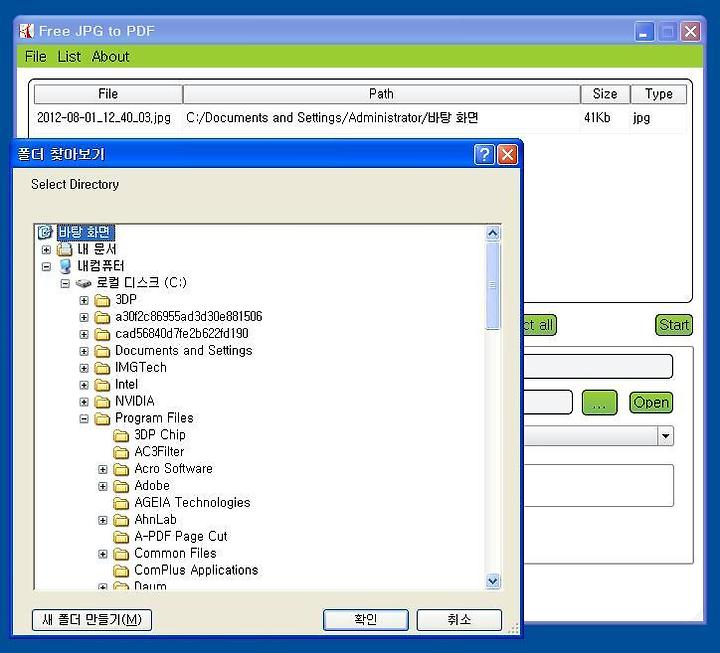Select the ComPlus Applications folder label
This screenshot has height=653, width=720.
(196, 570)
